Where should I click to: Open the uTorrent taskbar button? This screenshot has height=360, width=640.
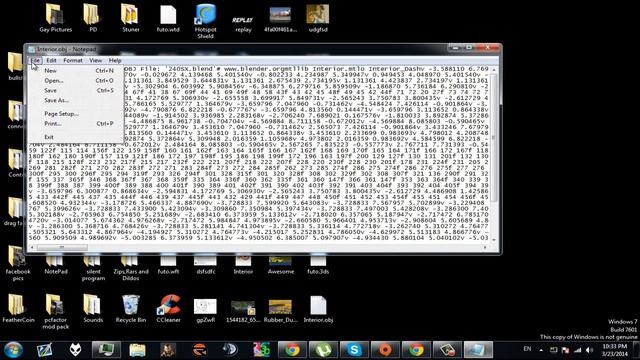click(323, 350)
